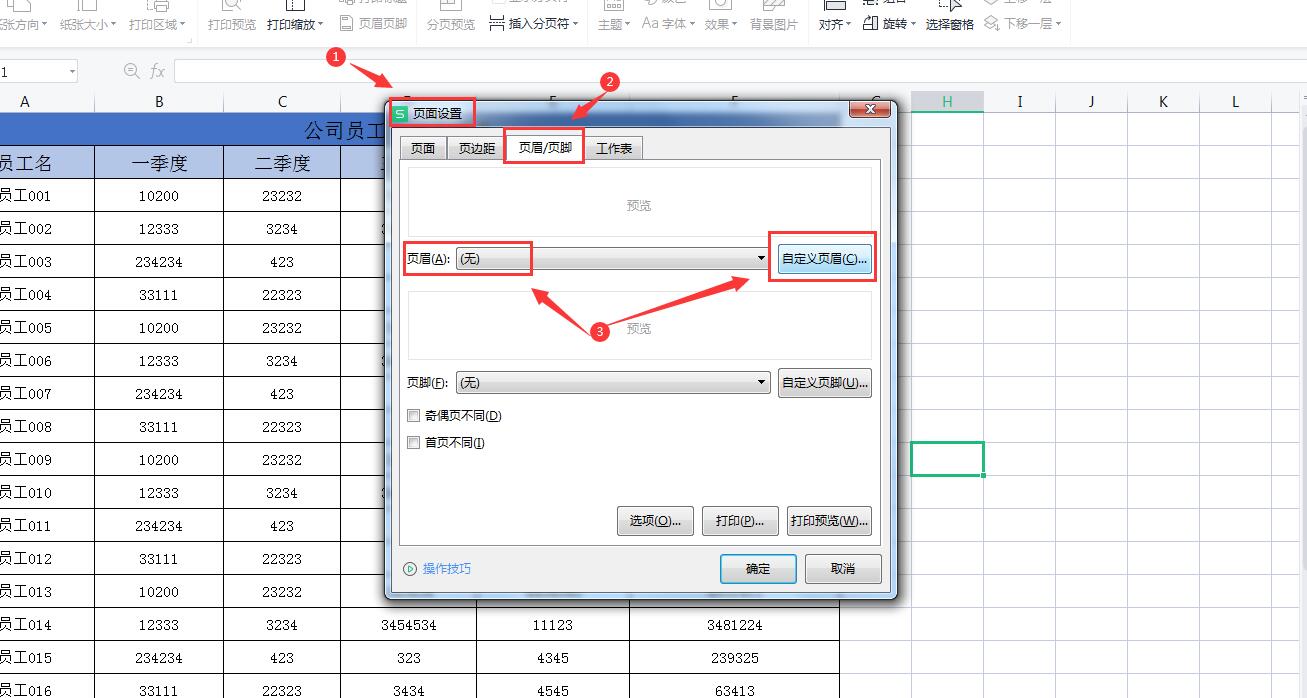Switch to the 工作表 tab
Image resolution: width=1307 pixels, height=698 pixels.
(x=614, y=148)
